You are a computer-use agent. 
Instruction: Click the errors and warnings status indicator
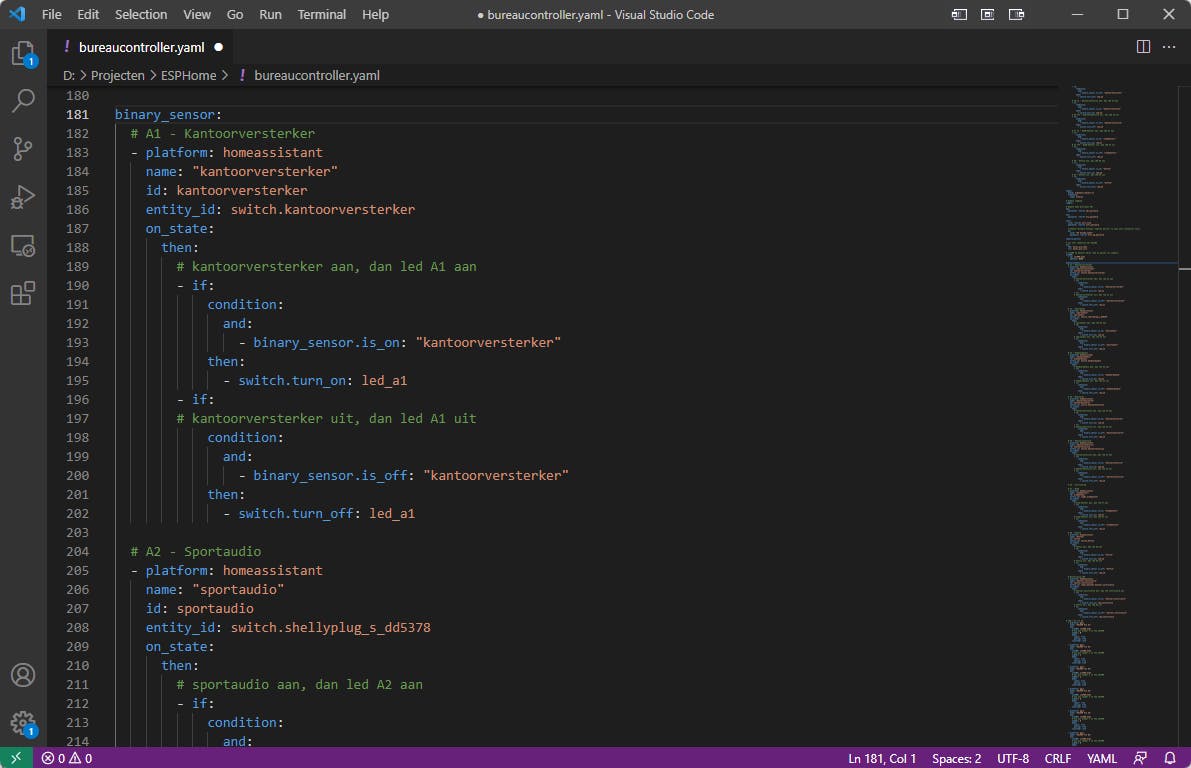(x=66, y=759)
